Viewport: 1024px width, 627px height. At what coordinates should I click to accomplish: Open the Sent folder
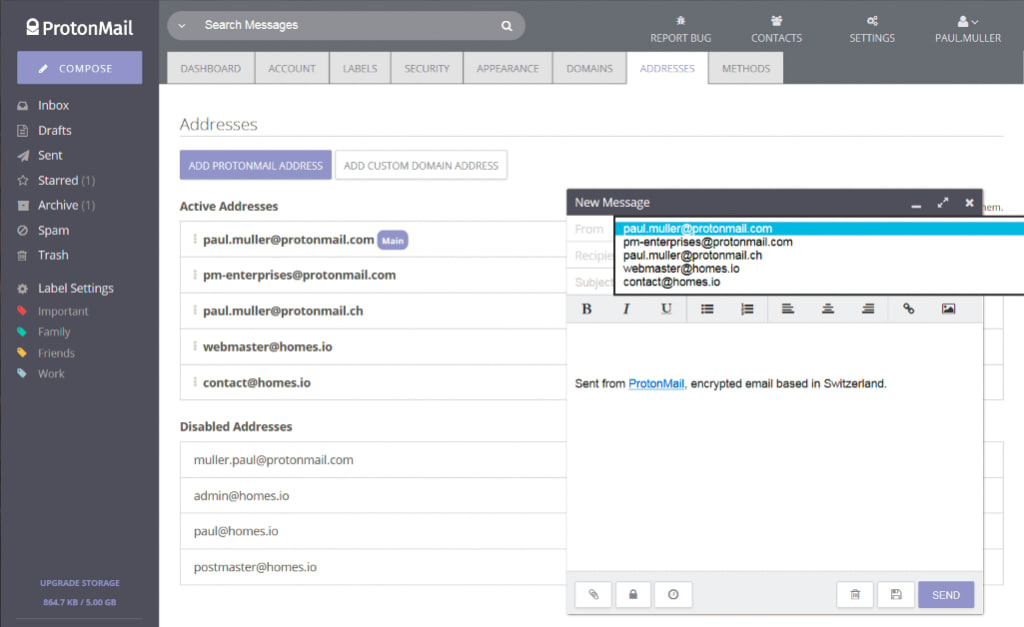pyautogui.click(x=50, y=155)
